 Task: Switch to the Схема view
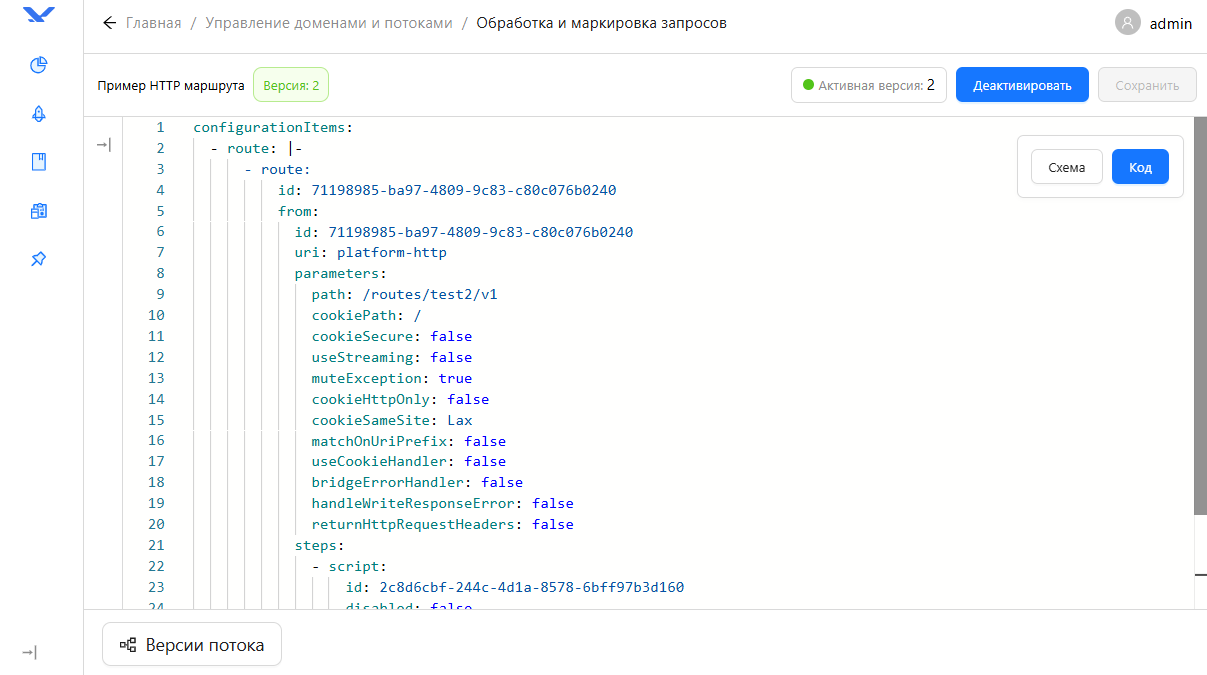(x=1066, y=168)
